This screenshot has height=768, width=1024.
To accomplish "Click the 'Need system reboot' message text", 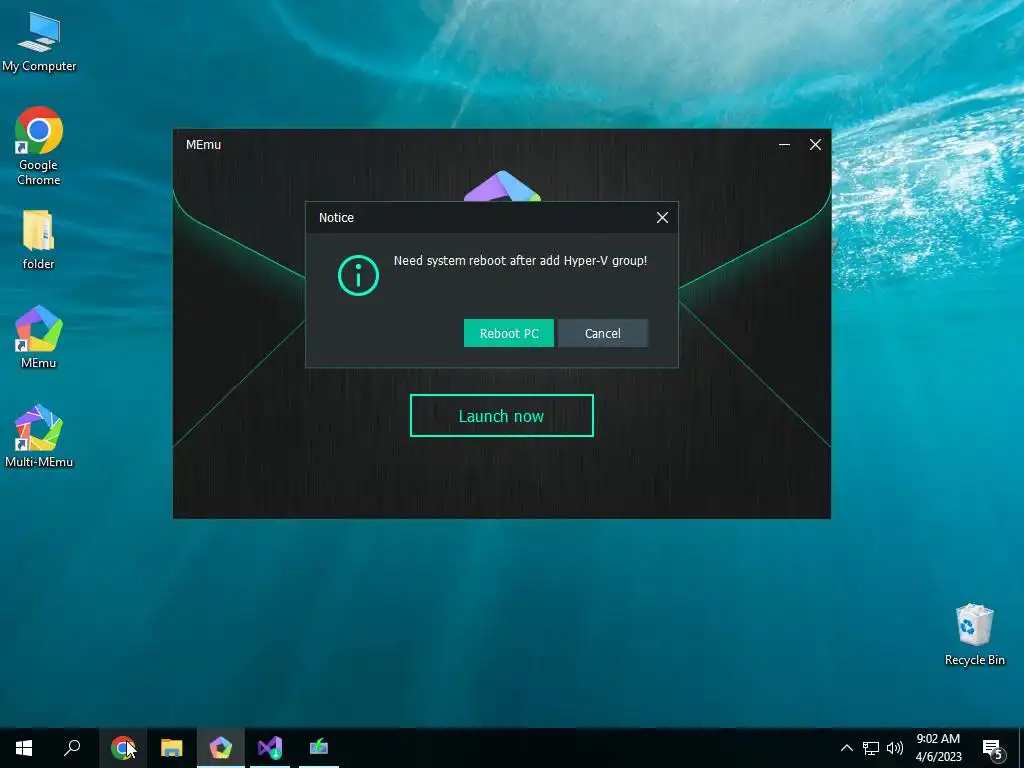I will click(x=520, y=261).
